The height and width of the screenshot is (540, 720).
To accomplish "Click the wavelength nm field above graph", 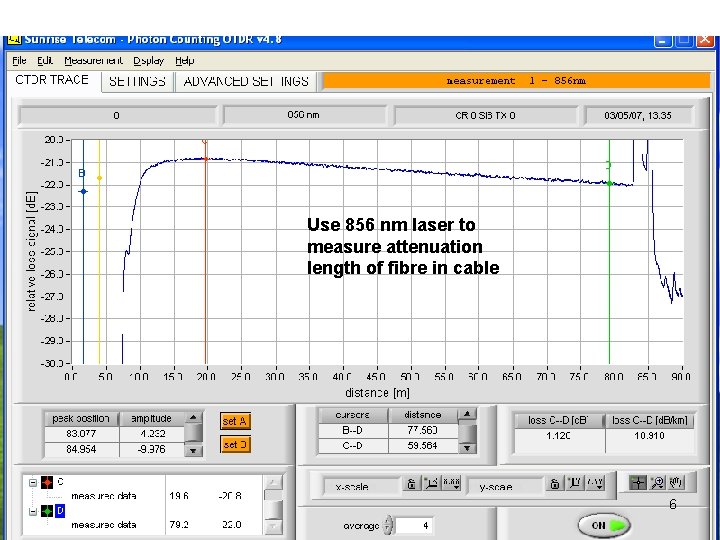I will [303, 115].
